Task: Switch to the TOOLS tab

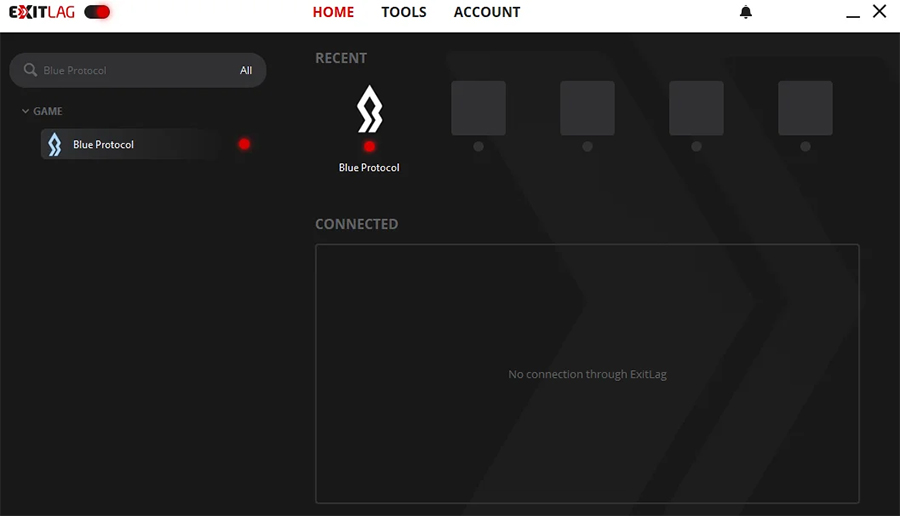Action: pos(404,12)
